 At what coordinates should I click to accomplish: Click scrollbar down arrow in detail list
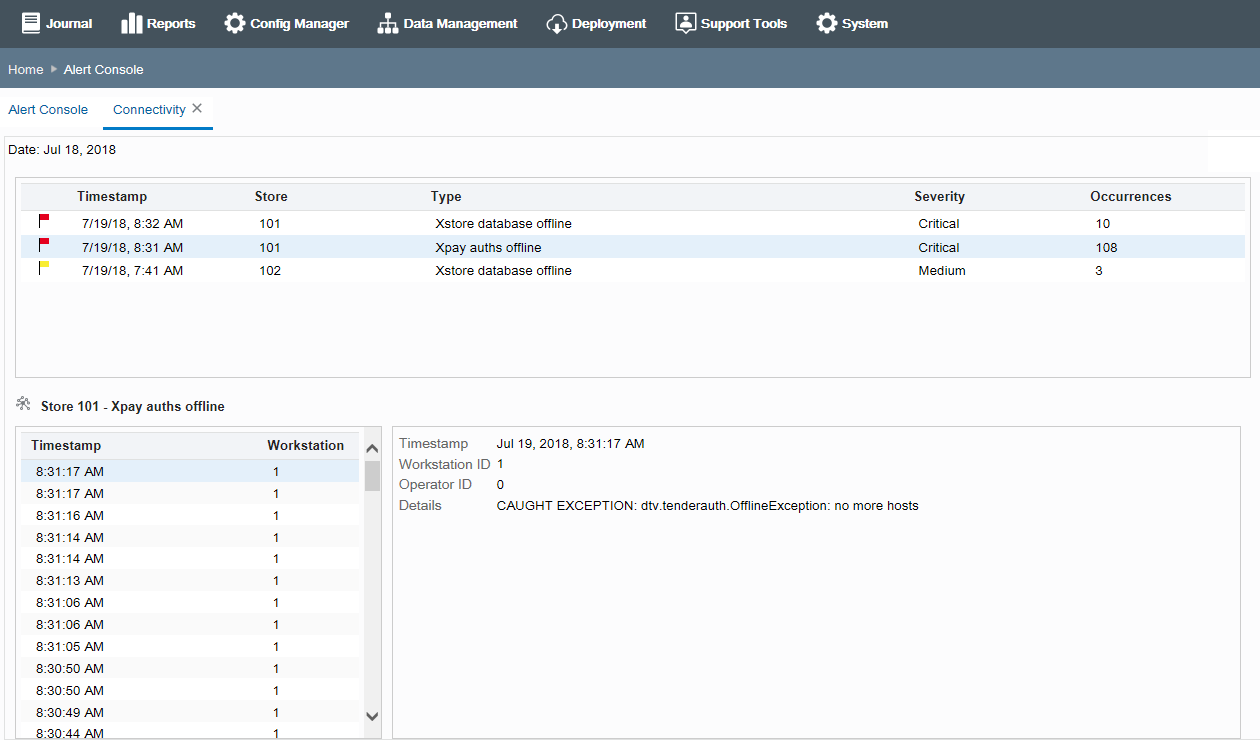pos(372,716)
